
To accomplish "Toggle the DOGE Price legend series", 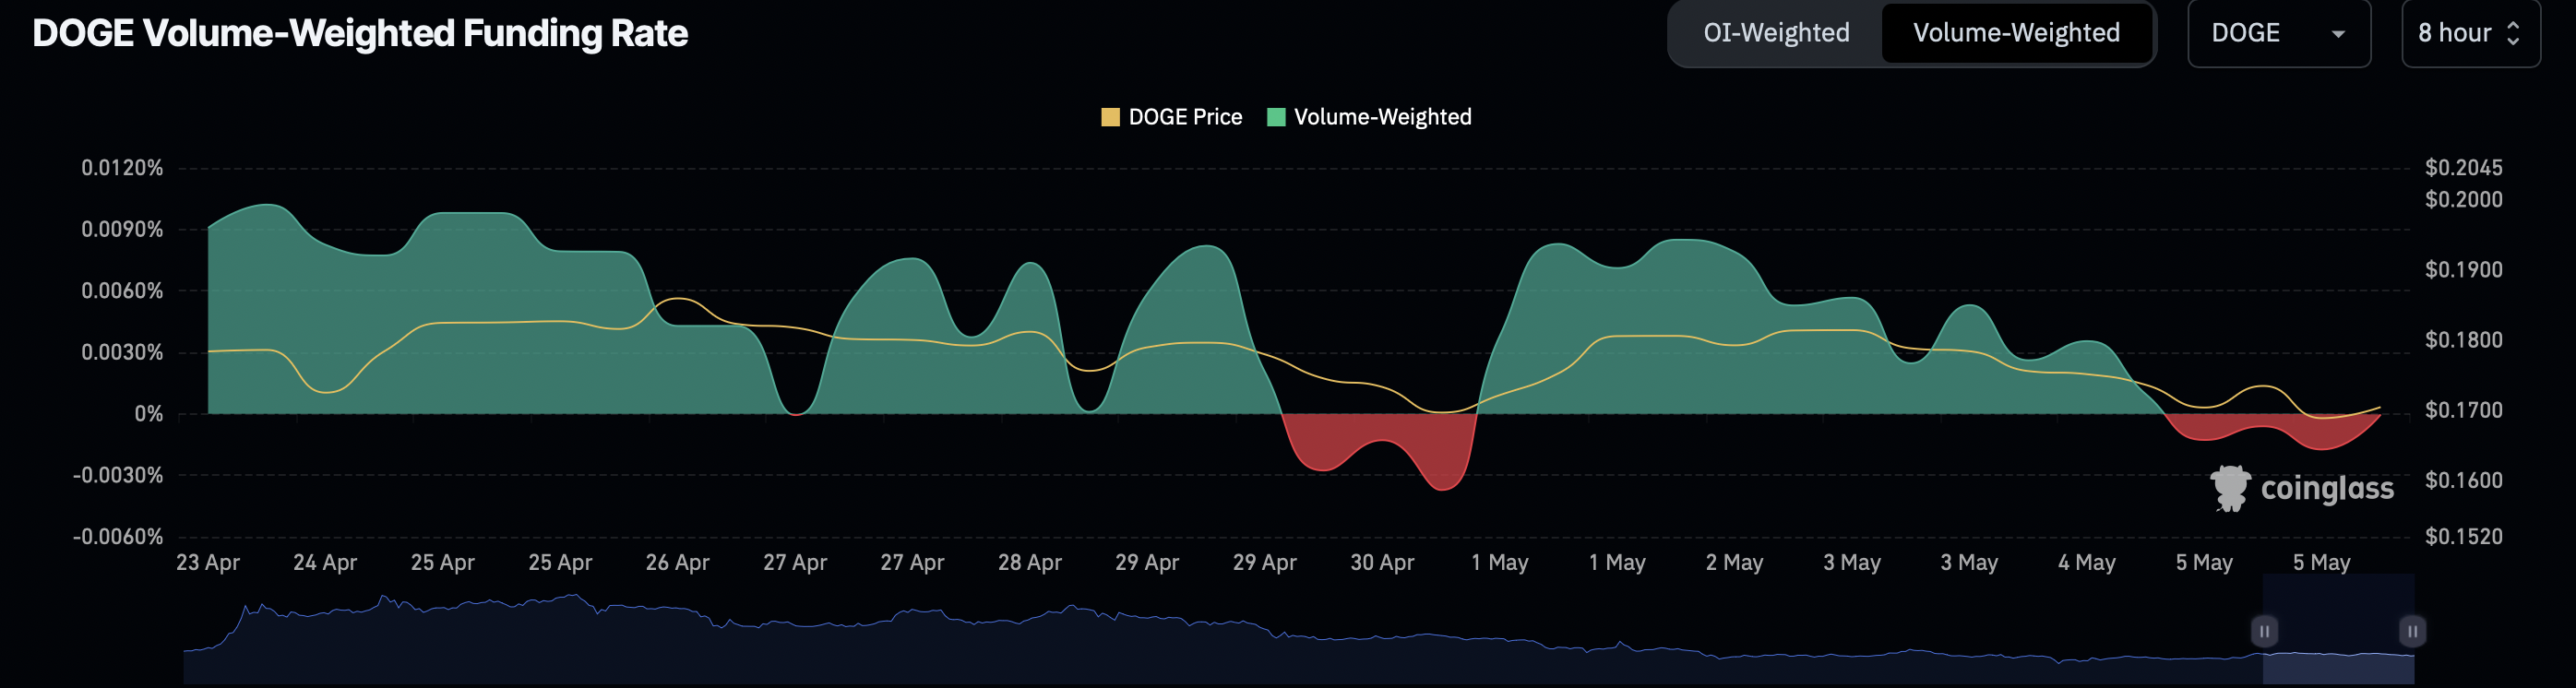I will coord(1171,117).
